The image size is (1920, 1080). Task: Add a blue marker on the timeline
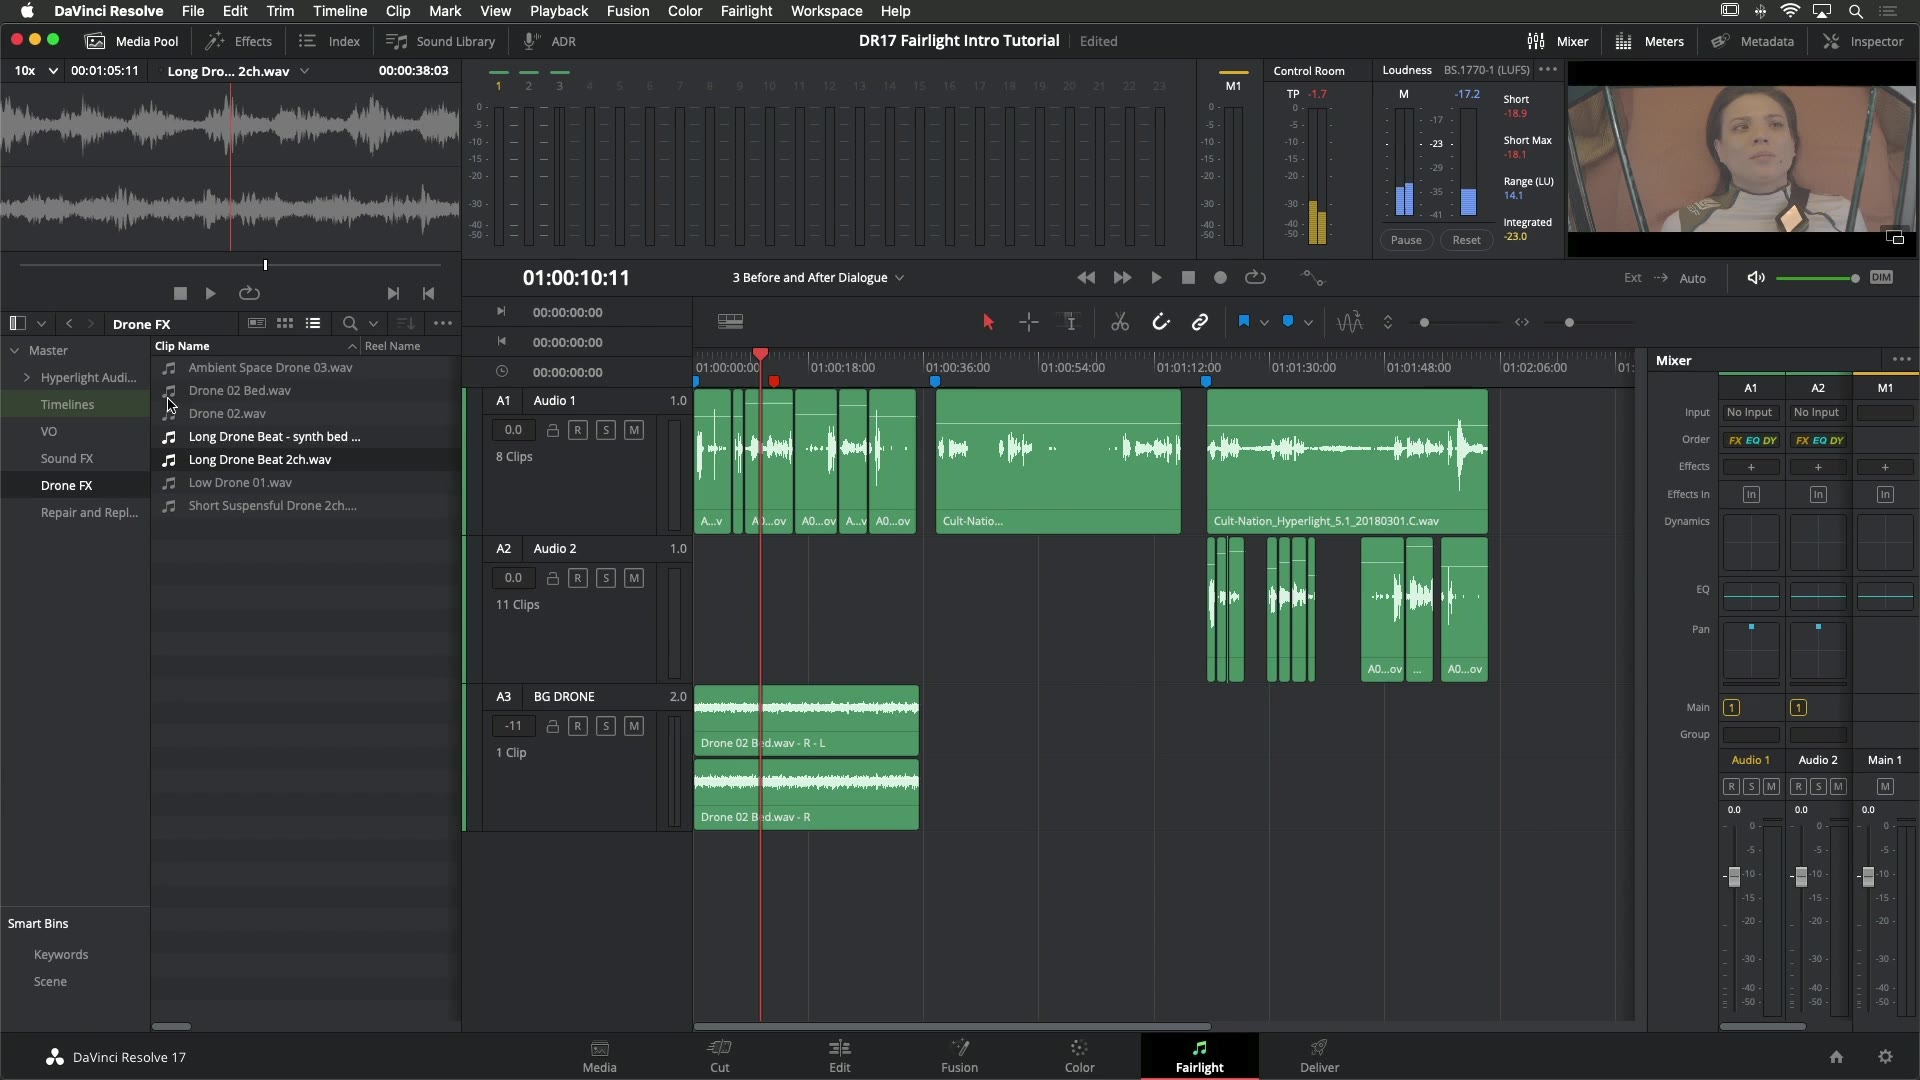(1288, 322)
